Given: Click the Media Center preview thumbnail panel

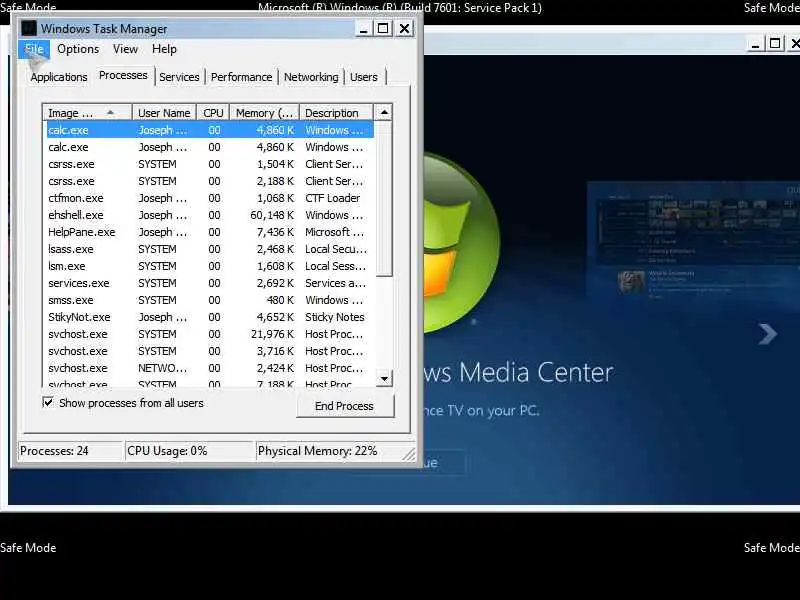Looking at the screenshot, I should (693, 240).
